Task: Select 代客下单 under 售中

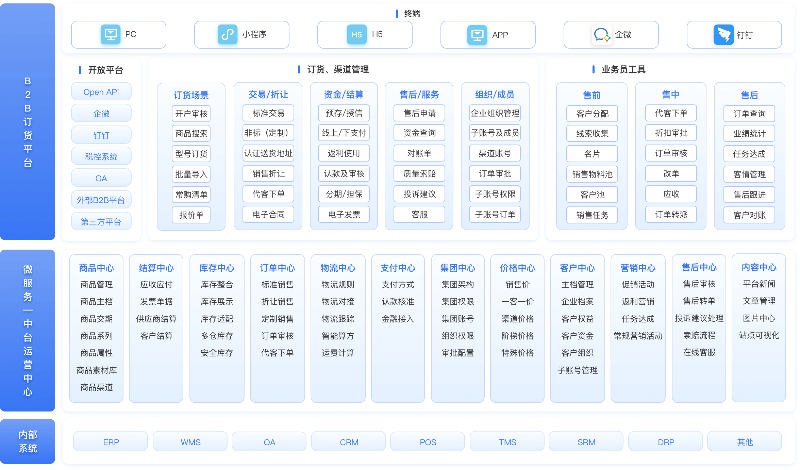Action: (671, 113)
